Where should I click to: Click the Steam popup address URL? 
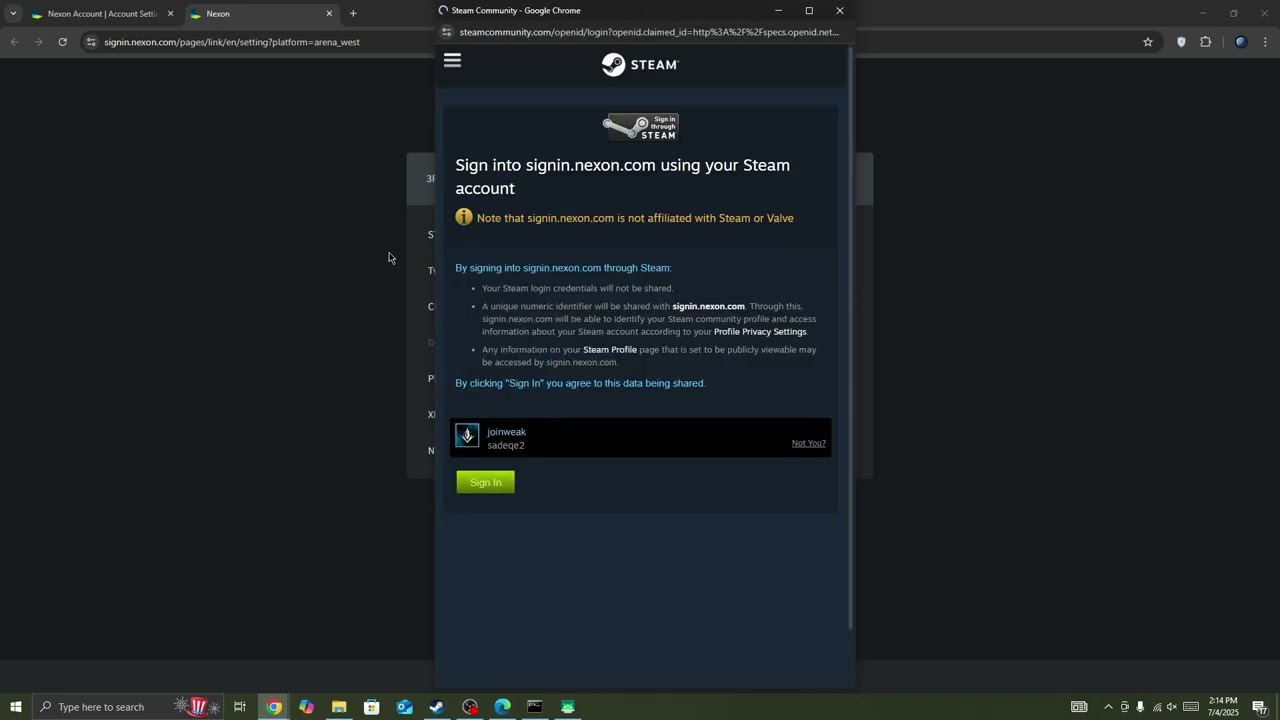(x=649, y=32)
